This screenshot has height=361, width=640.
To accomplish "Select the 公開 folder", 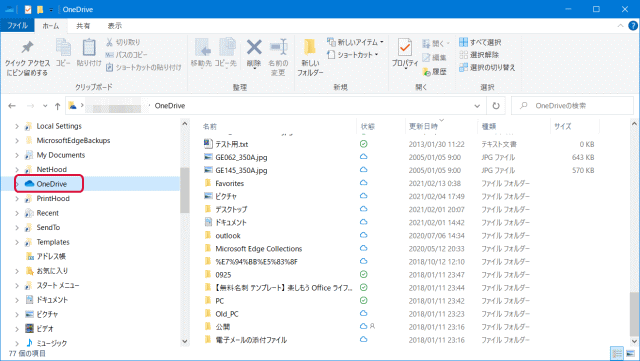I will (223, 327).
